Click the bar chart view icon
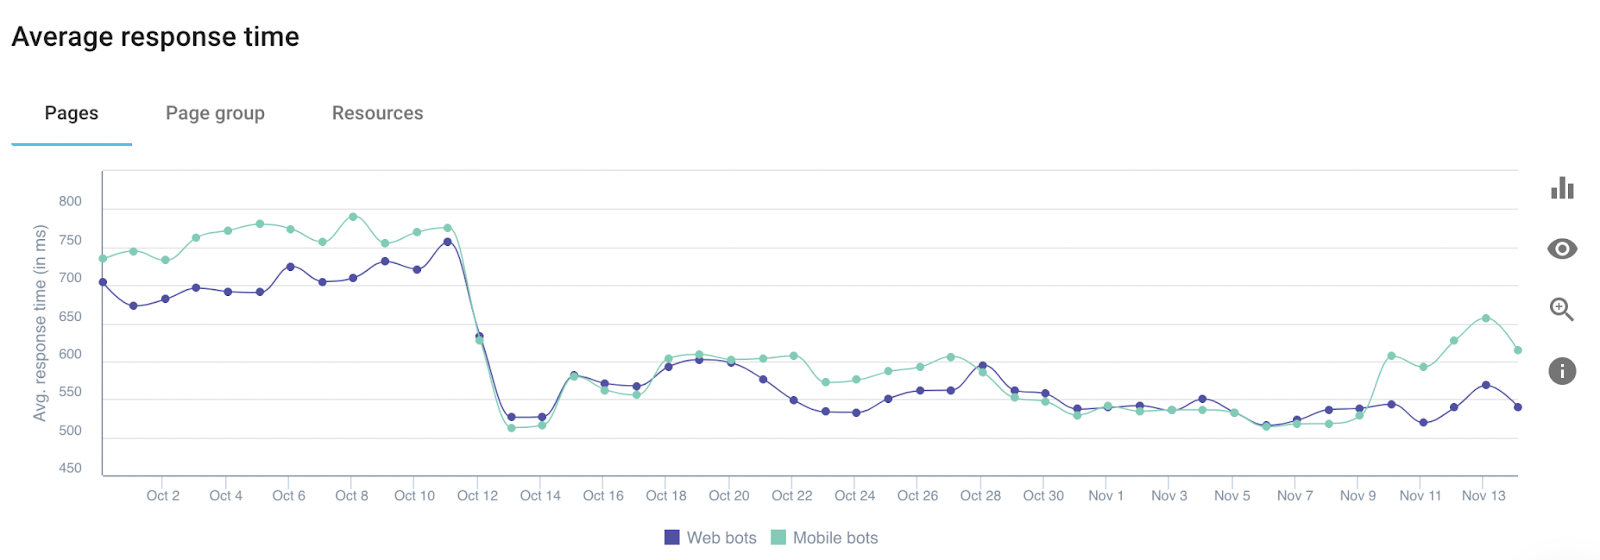 (x=1562, y=188)
